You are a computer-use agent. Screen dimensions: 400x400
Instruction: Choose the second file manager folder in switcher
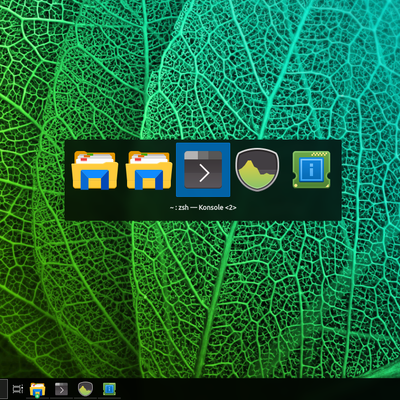(x=149, y=170)
